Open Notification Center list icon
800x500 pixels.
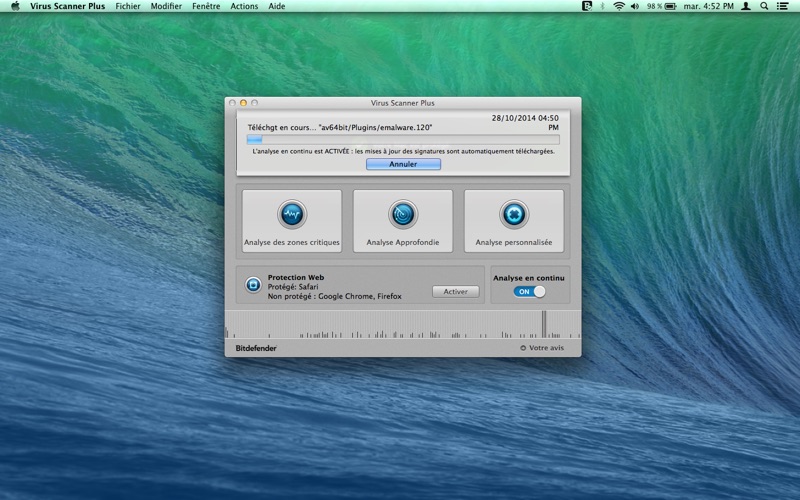[x=782, y=6]
